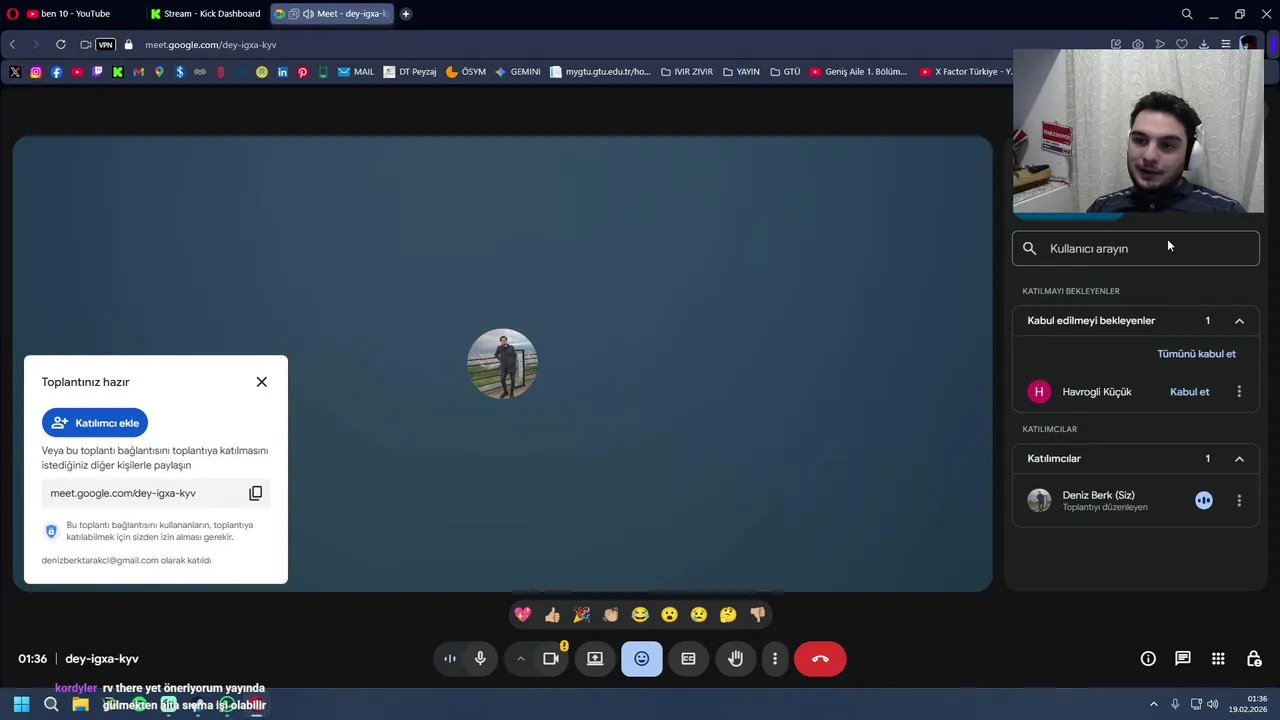This screenshot has width=1280, height=720.
Task: Open options menu for Havrogli Küçük
Action: (x=1239, y=392)
